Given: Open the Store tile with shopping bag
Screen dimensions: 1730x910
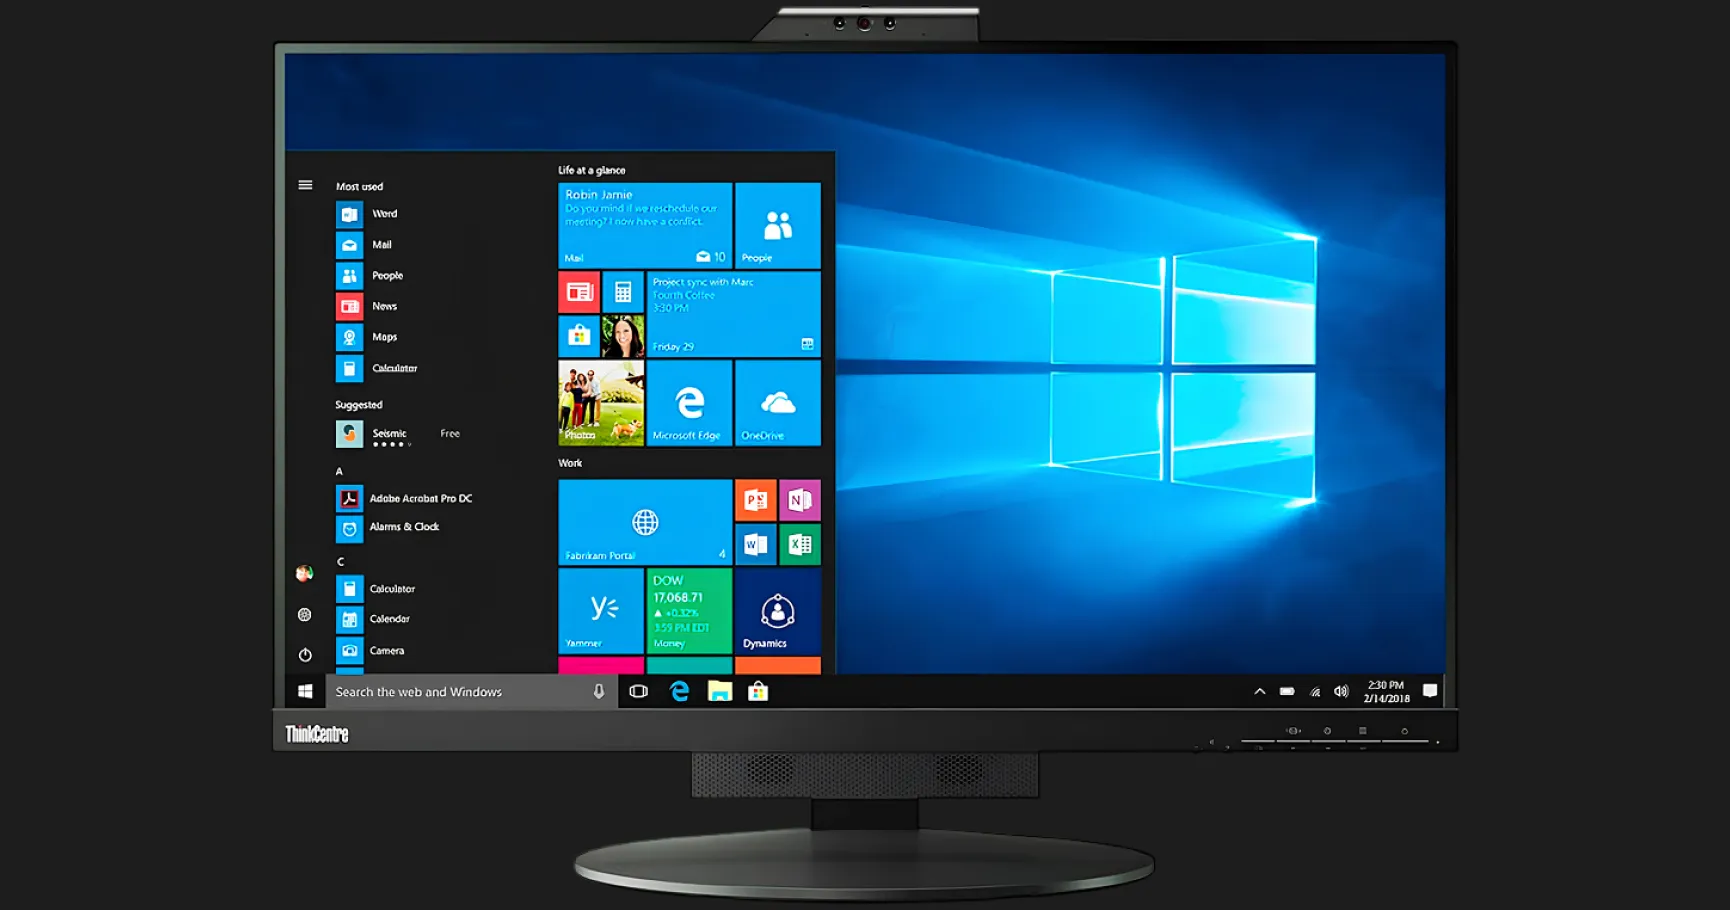Looking at the screenshot, I should click(x=579, y=336).
